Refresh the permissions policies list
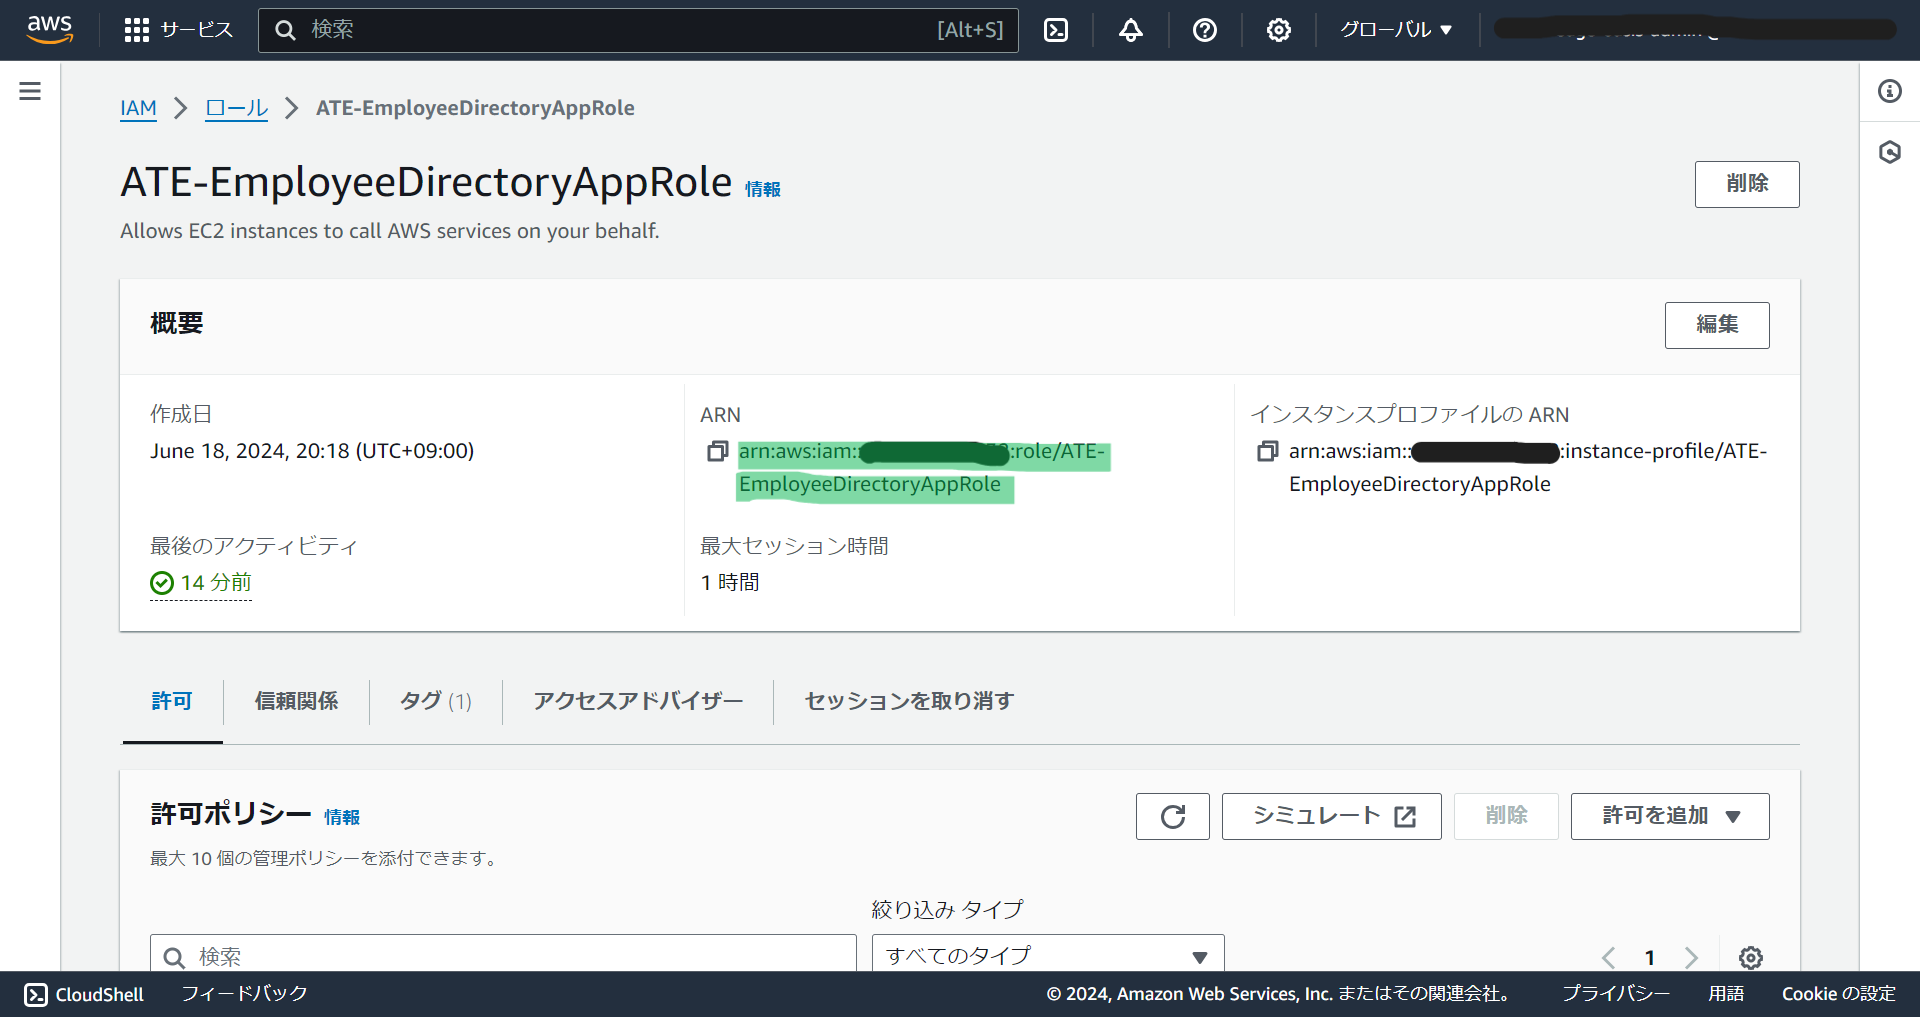 tap(1172, 816)
